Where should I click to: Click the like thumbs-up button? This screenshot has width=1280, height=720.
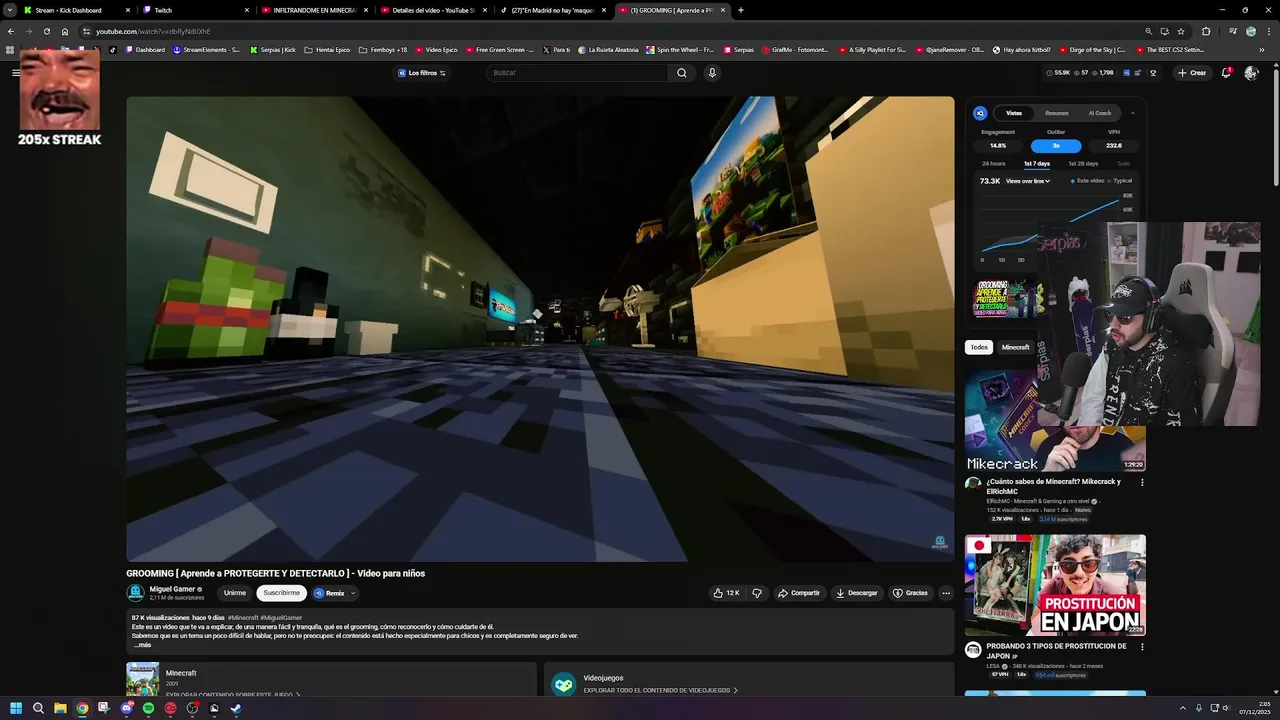pos(726,593)
